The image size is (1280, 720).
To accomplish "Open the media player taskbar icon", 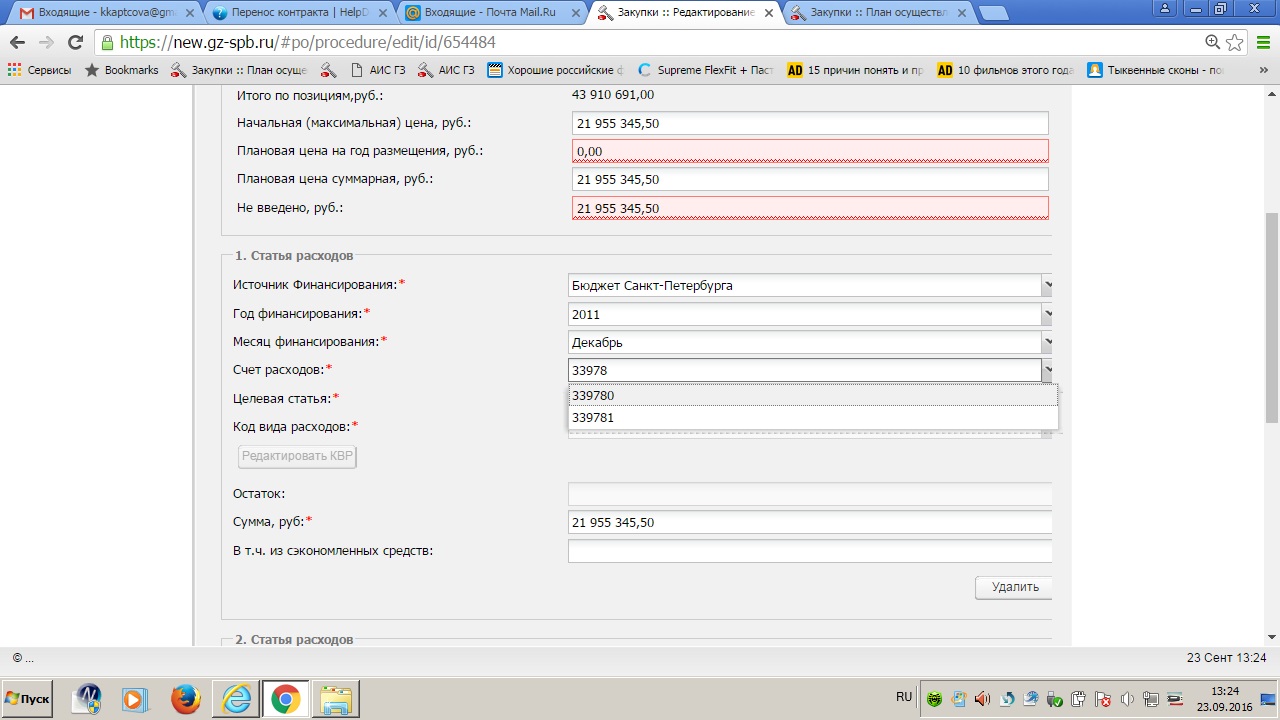I will coord(135,698).
